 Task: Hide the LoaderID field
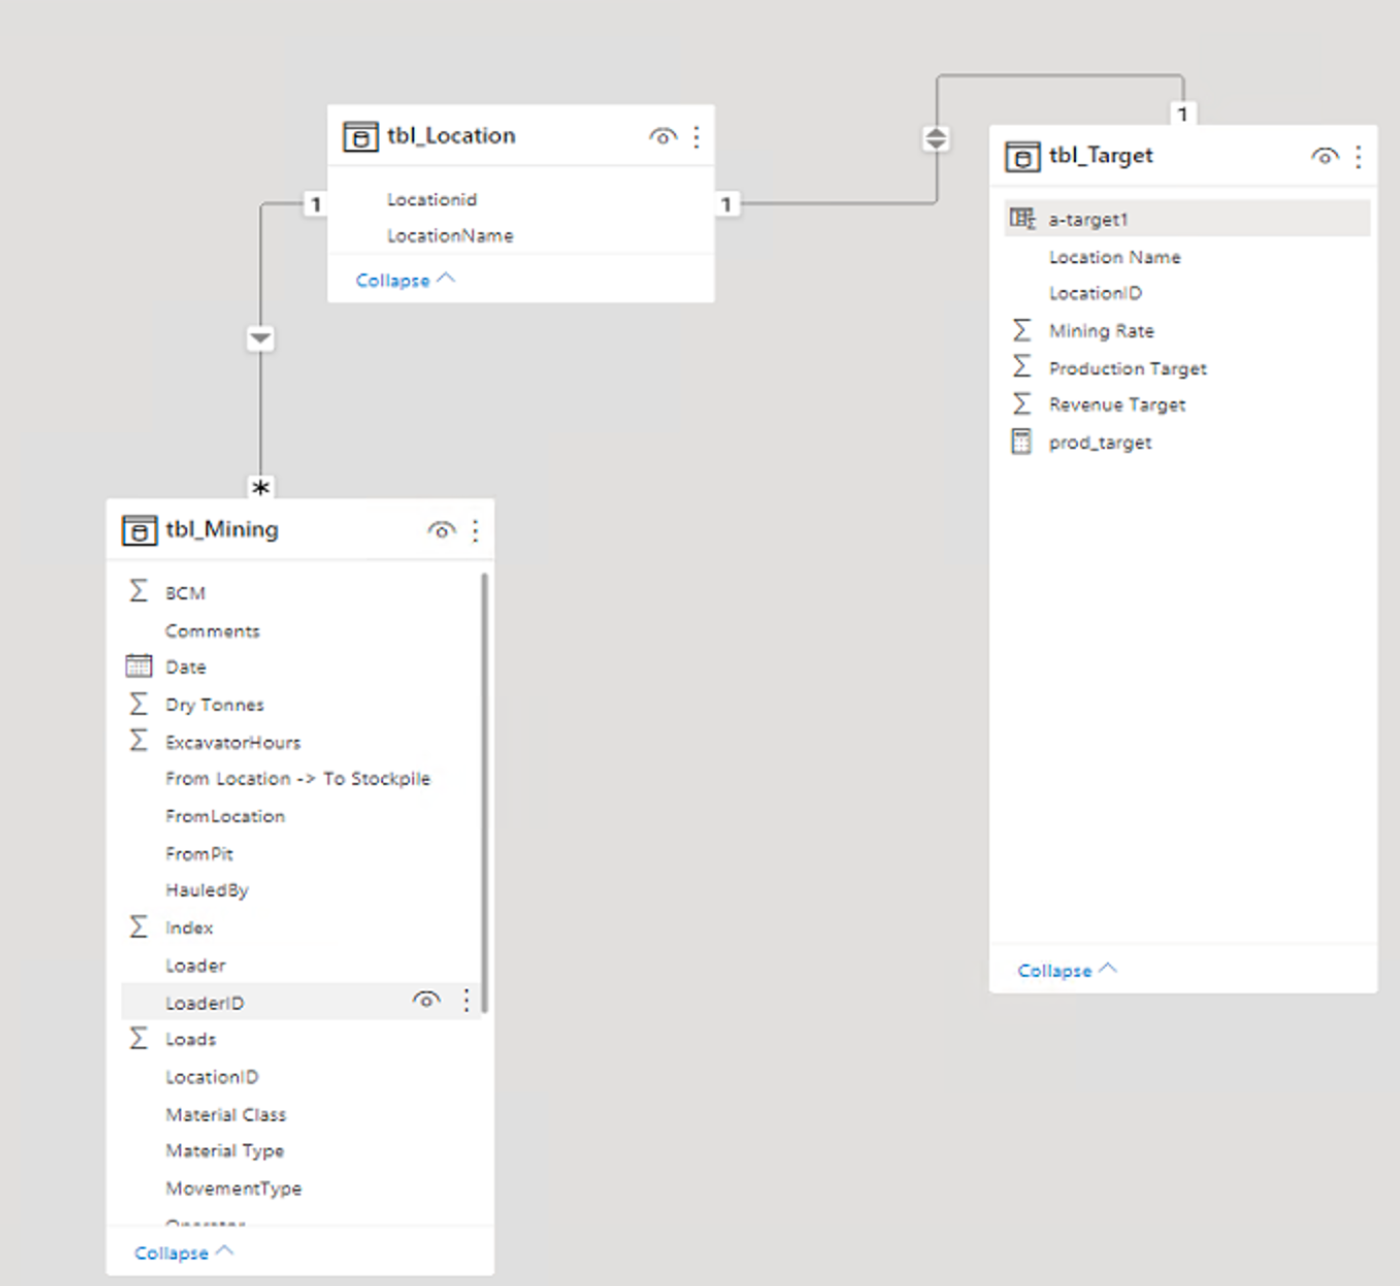pyautogui.click(x=427, y=1000)
